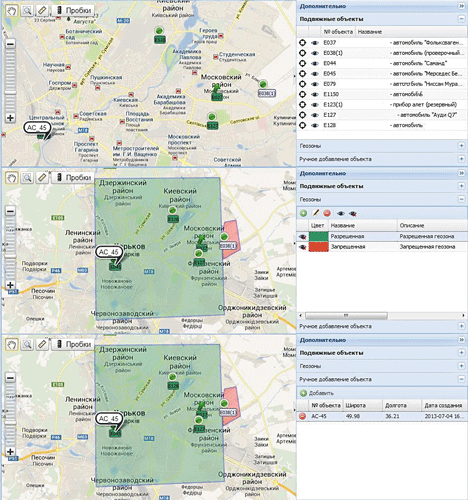The height and width of the screenshot is (500, 468).
Task: Edit geozone with the pencil icon
Action: tap(315, 213)
